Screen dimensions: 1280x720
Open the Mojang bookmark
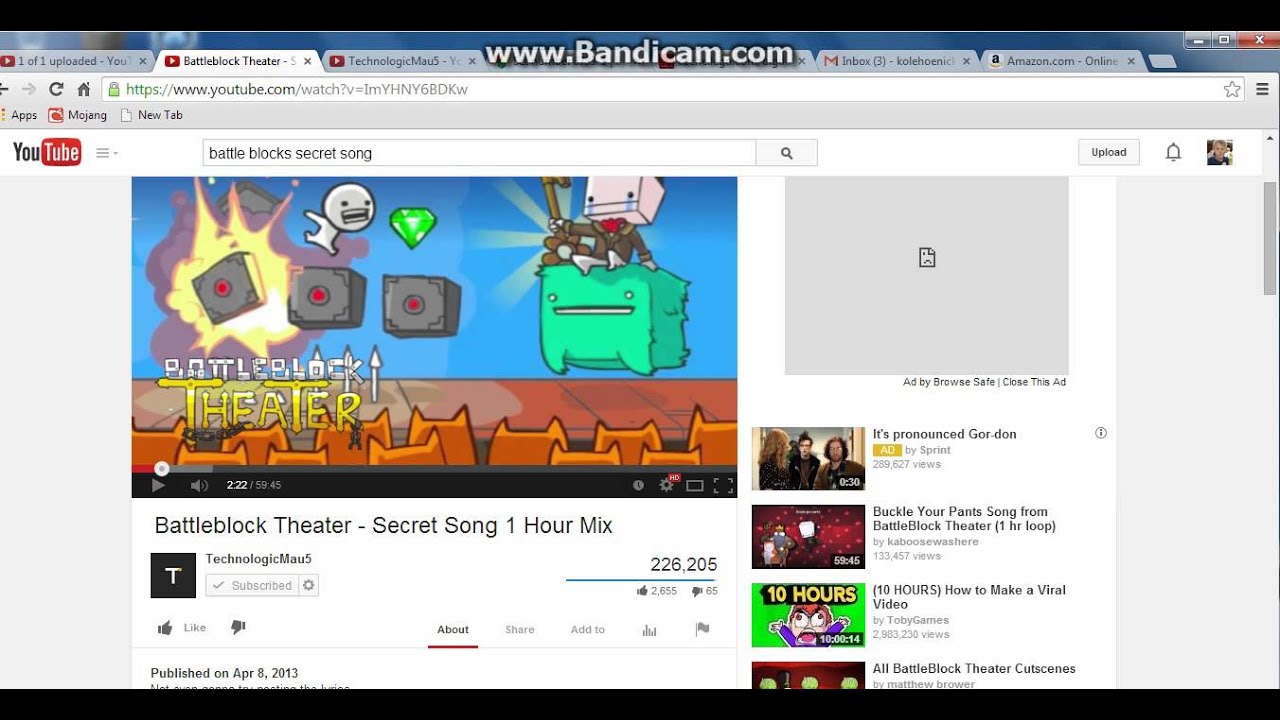click(78, 115)
